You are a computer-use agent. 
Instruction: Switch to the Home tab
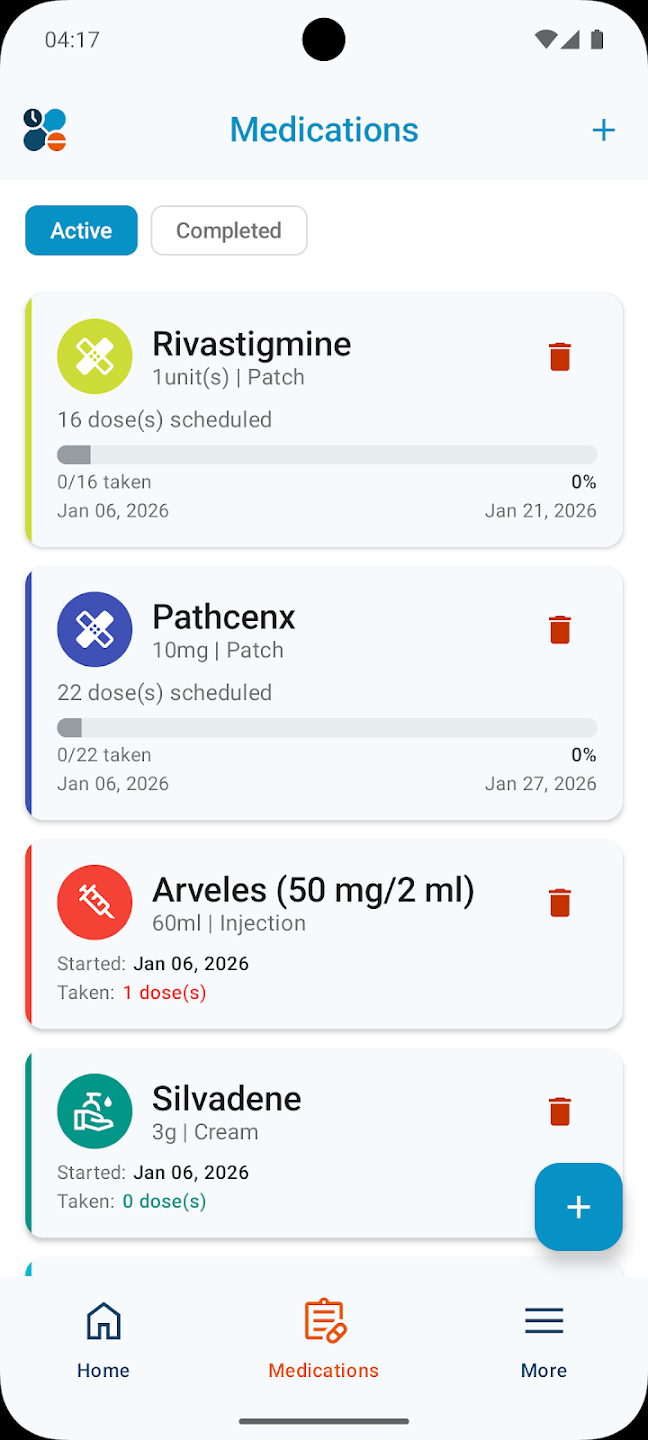(x=103, y=1338)
